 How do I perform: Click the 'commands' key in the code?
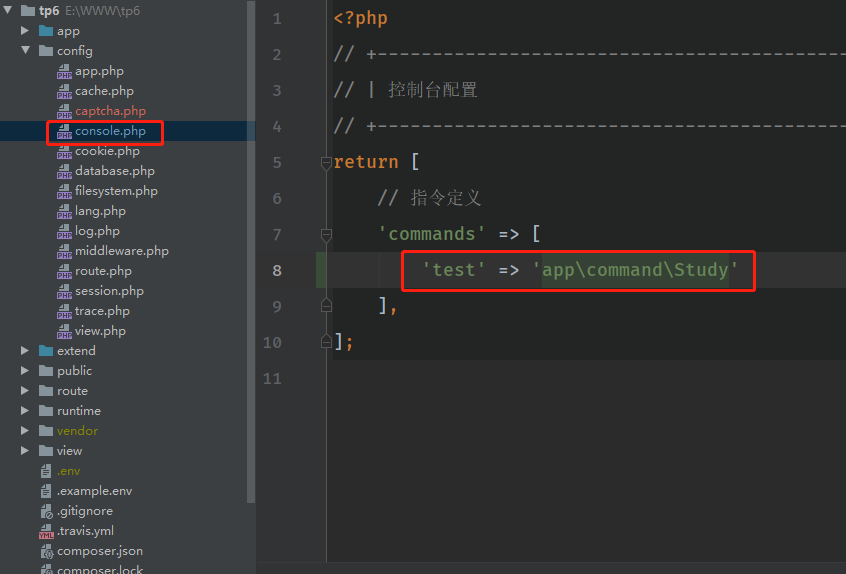[x=432, y=234]
